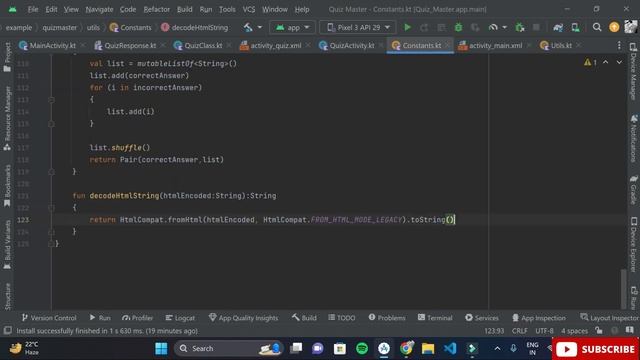This screenshot has height=360, width=640.
Task: Open the Bookmarks side panel
Action: pyautogui.click(x=7, y=186)
